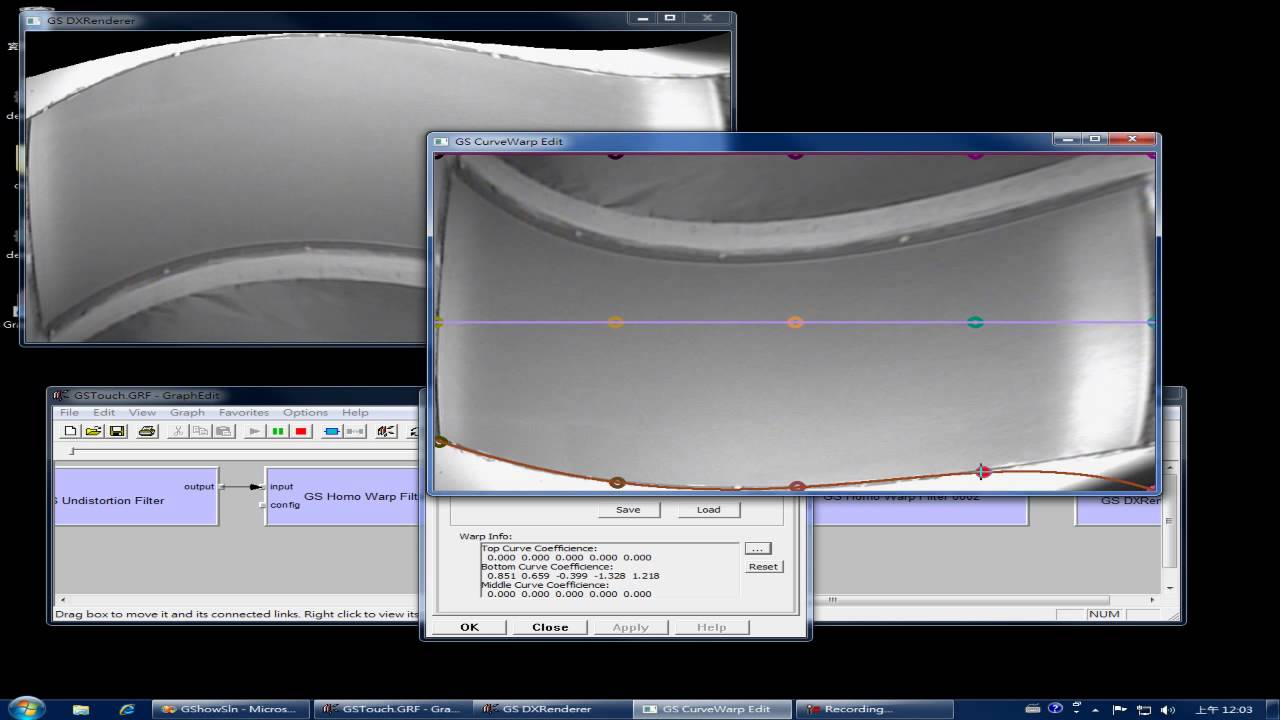The image size is (1280, 720).
Task: Click the Reset button
Action: click(x=763, y=566)
